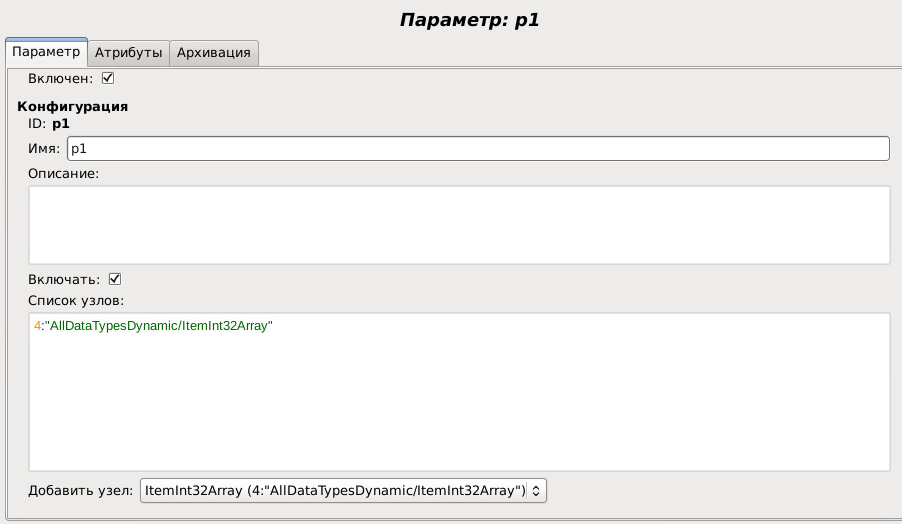Click the Имя: label

(44, 149)
